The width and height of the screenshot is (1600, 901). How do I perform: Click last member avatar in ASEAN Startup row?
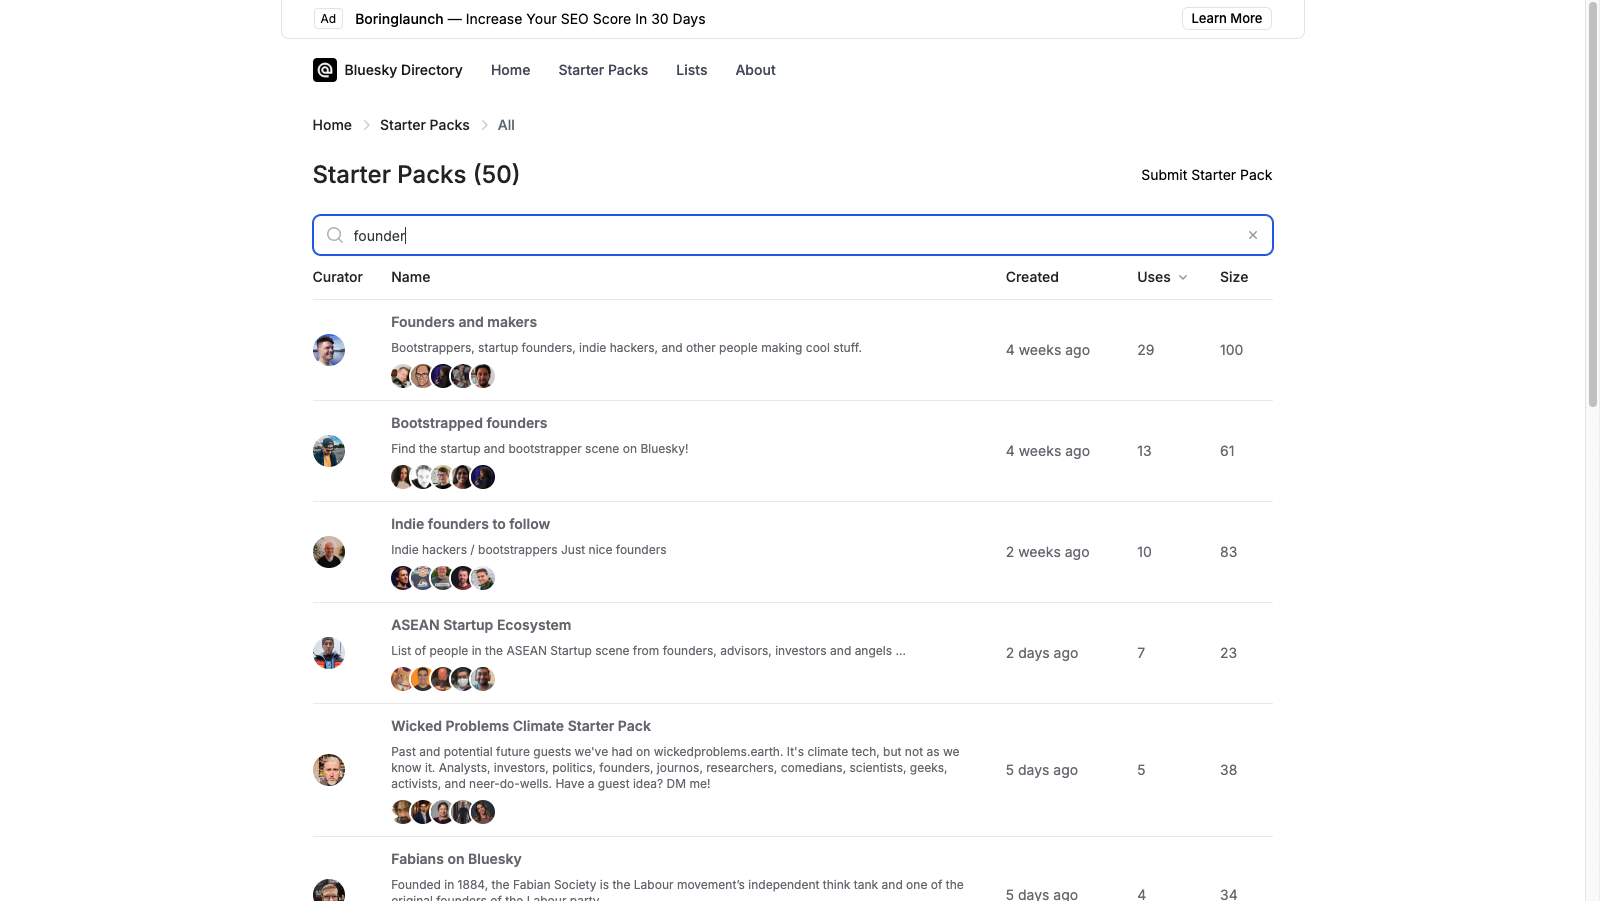pyautogui.click(x=483, y=679)
